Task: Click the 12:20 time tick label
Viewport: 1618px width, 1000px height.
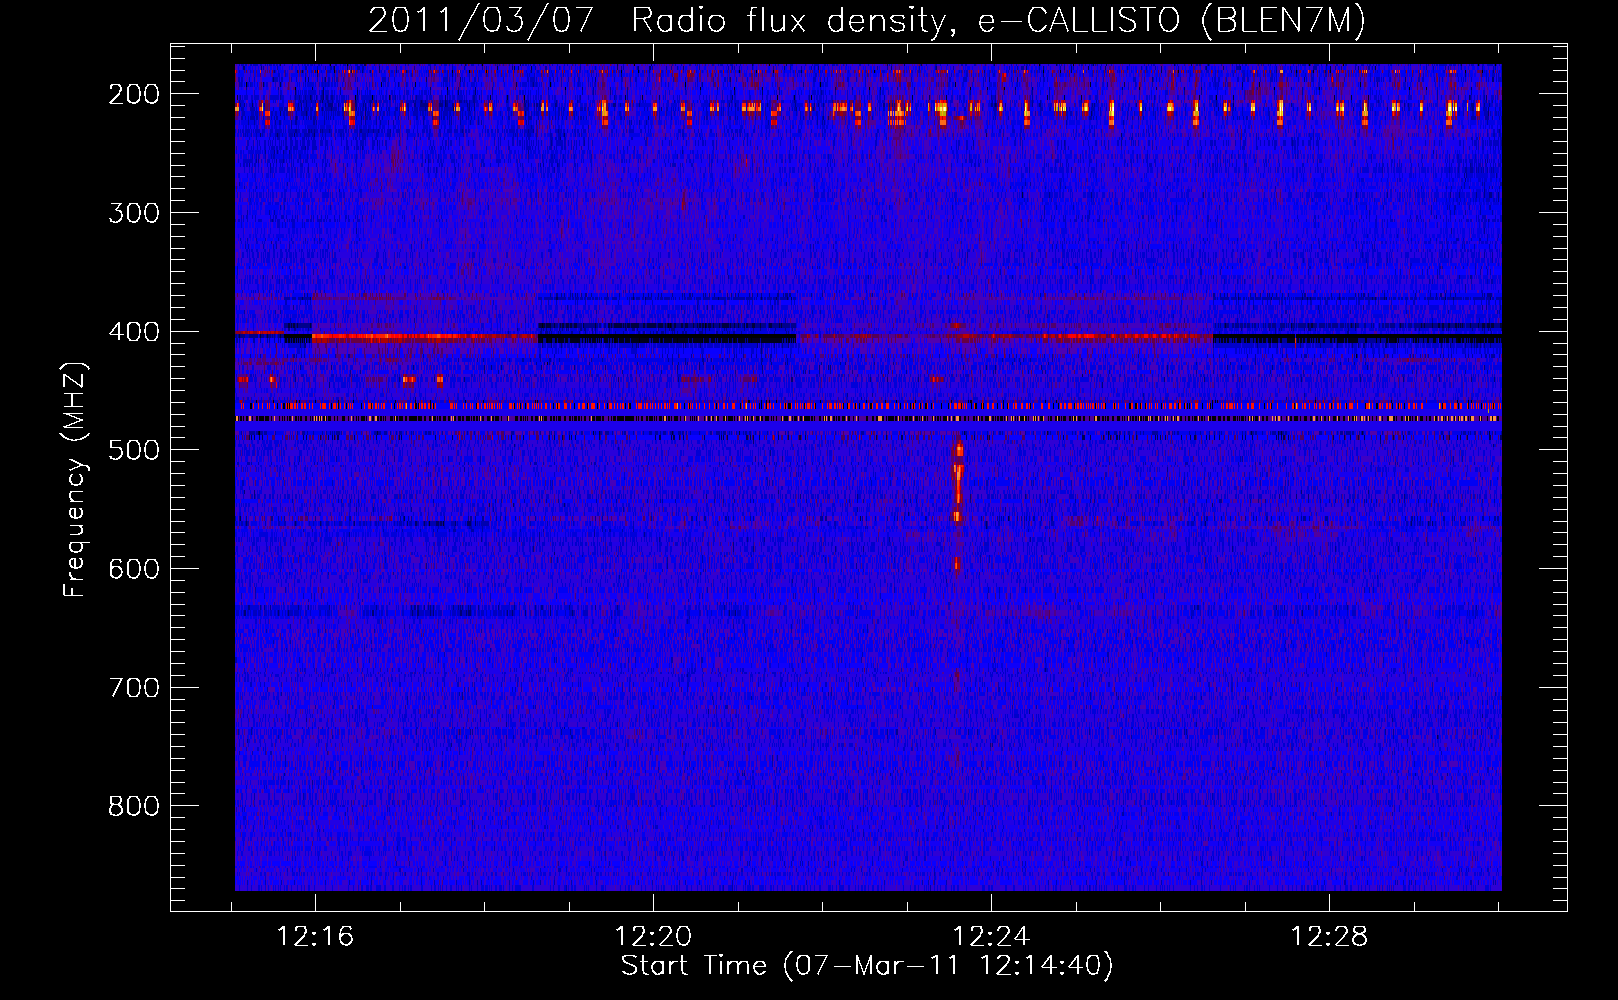Action: click(x=653, y=937)
